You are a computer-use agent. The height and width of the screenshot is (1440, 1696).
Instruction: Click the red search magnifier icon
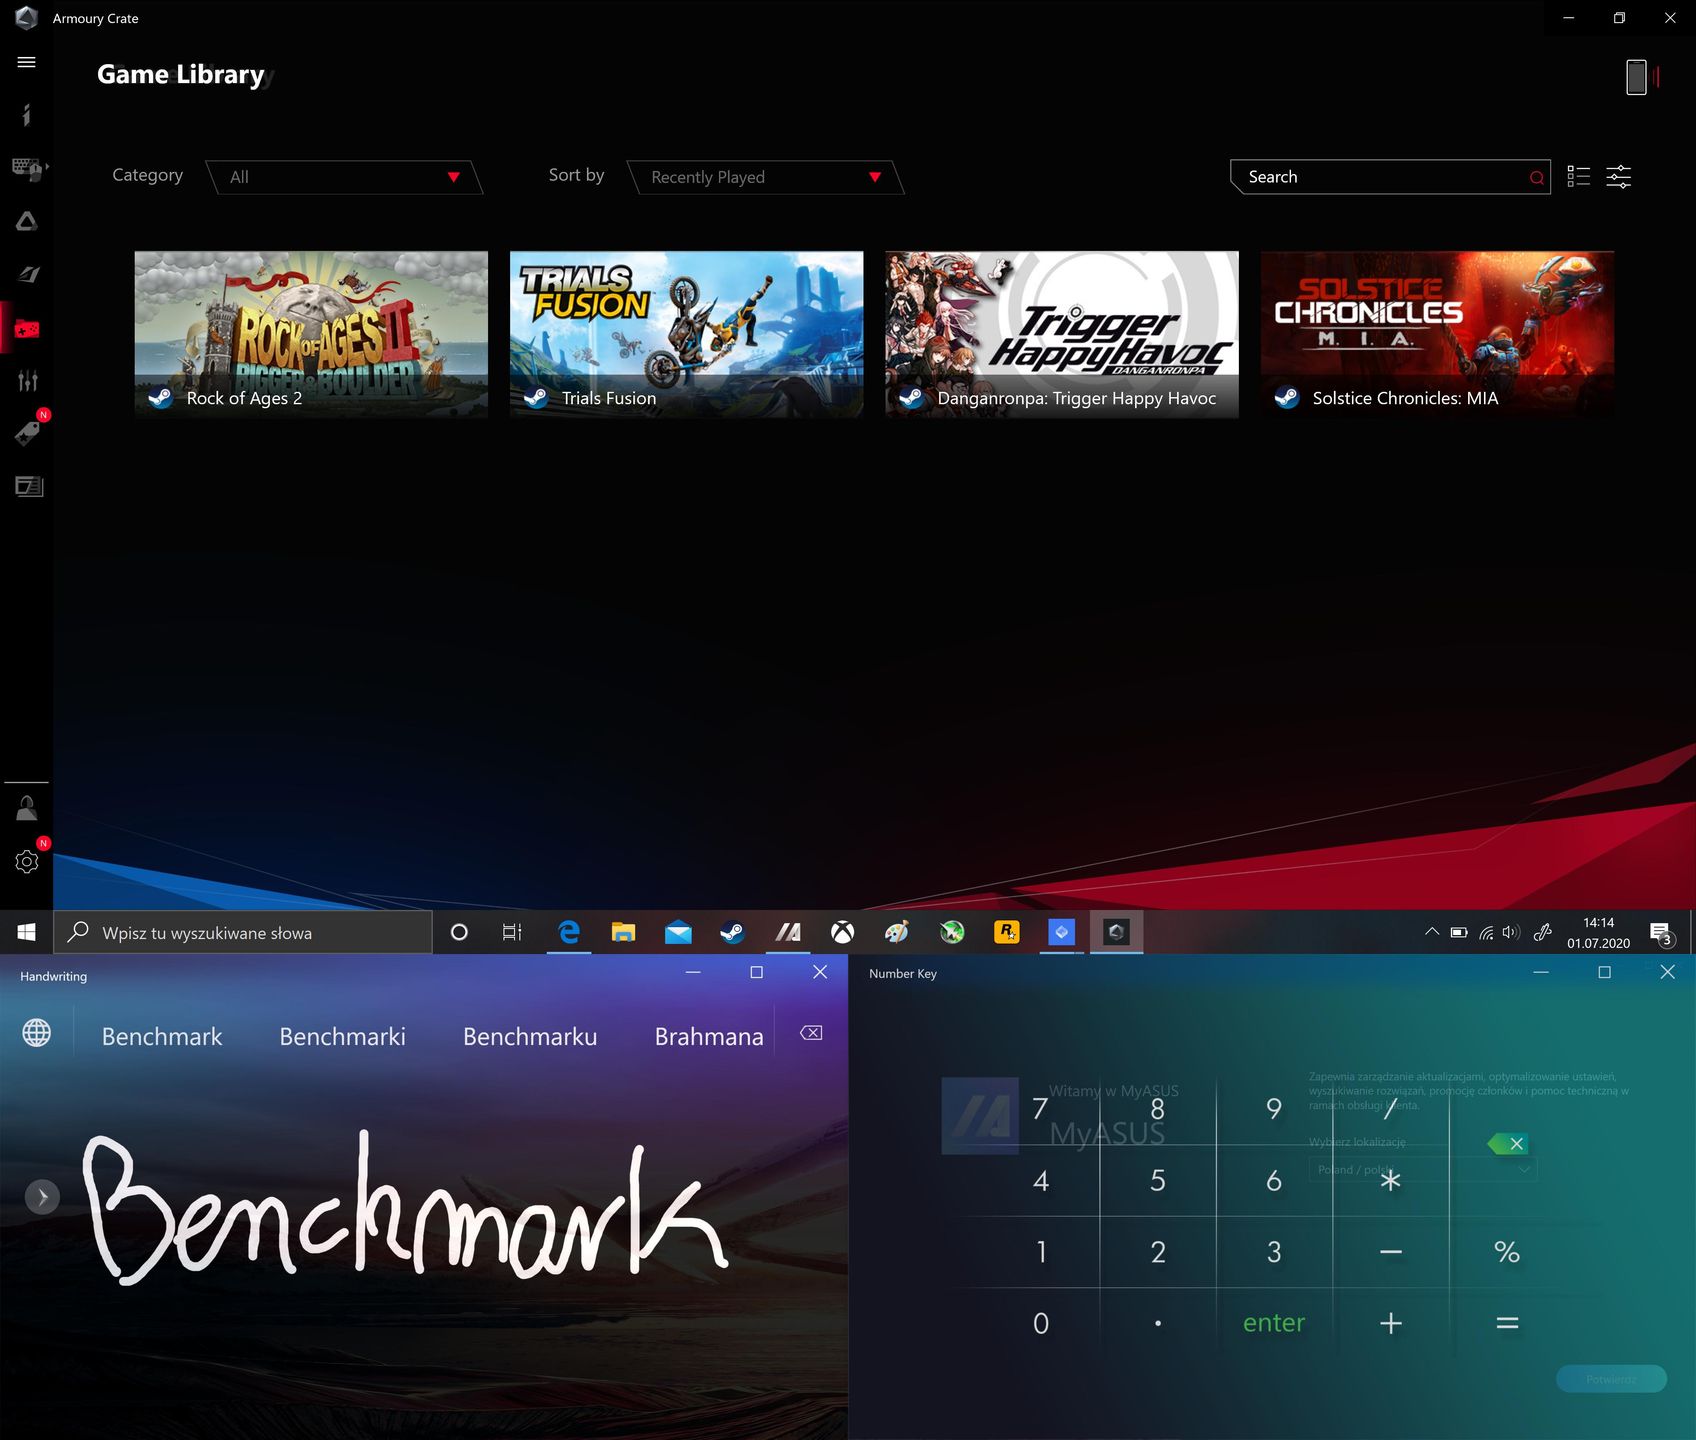click(x=1536, y=178)
